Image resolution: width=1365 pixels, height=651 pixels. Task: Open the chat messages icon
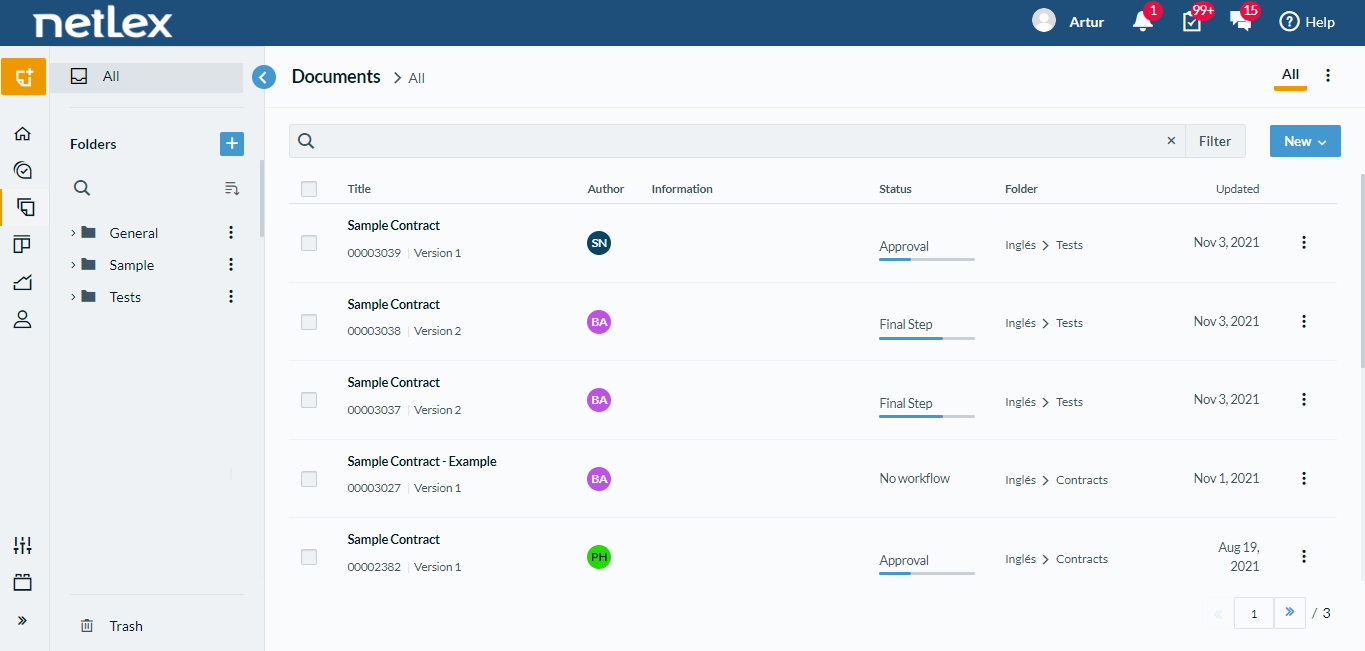1241,21
